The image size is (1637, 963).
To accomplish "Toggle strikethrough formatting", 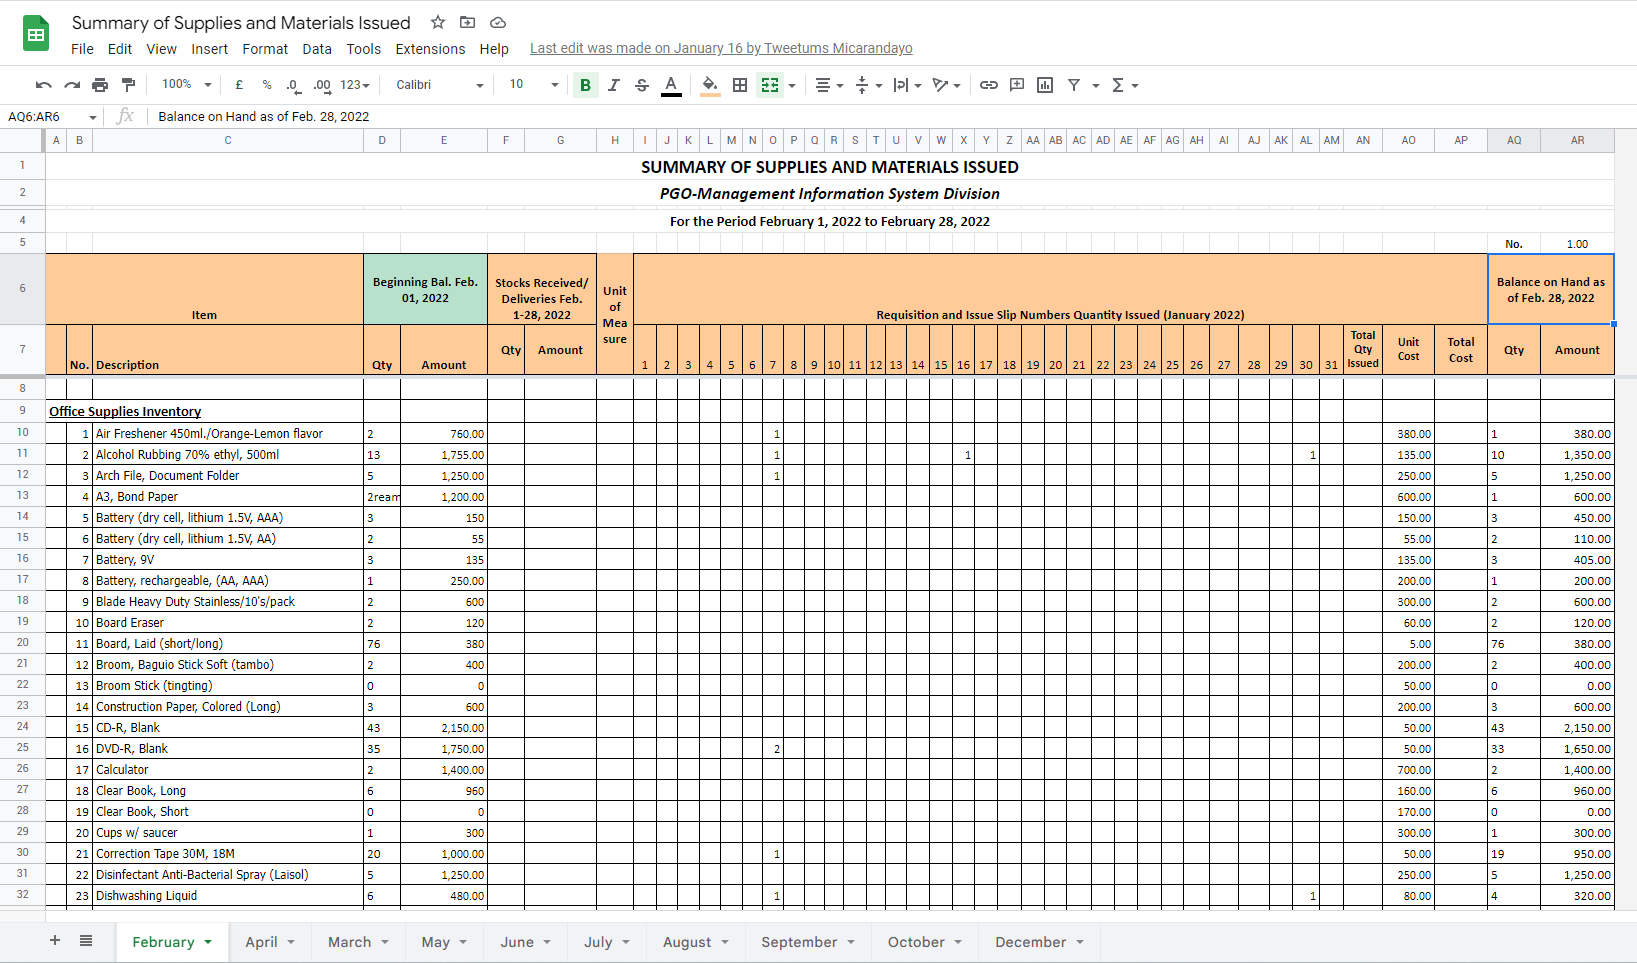I will click(642, 85).
